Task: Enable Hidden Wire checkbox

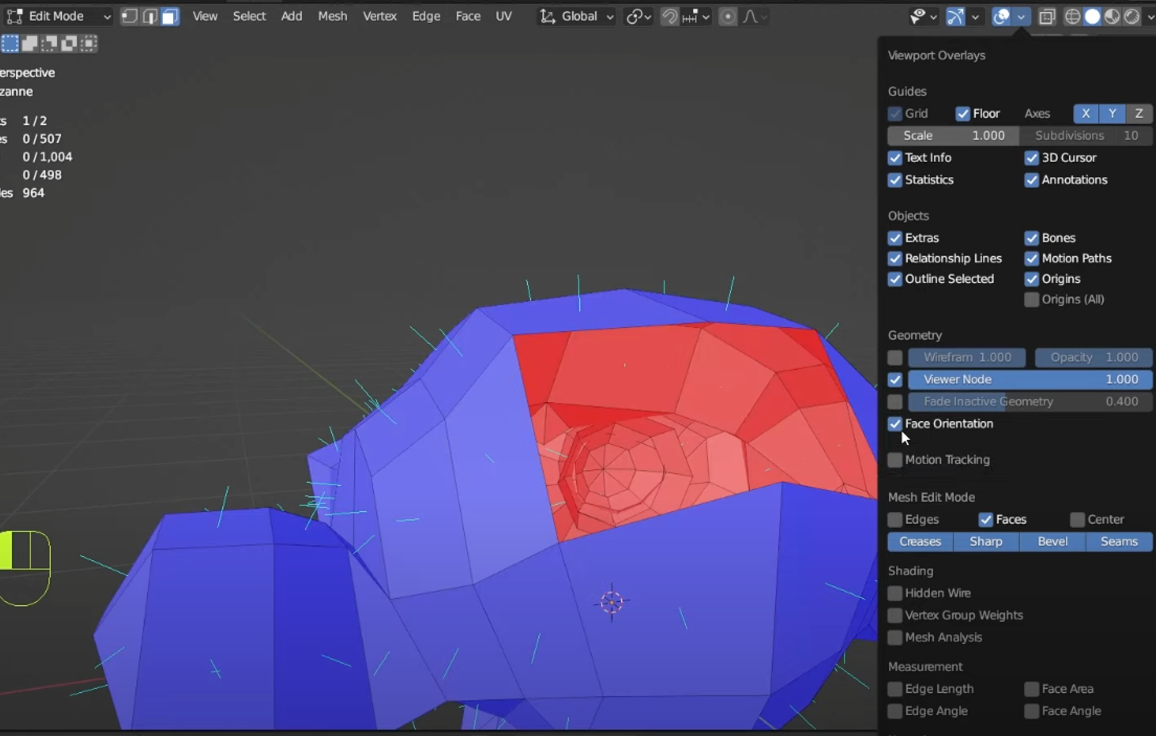Action: (895, 594)
